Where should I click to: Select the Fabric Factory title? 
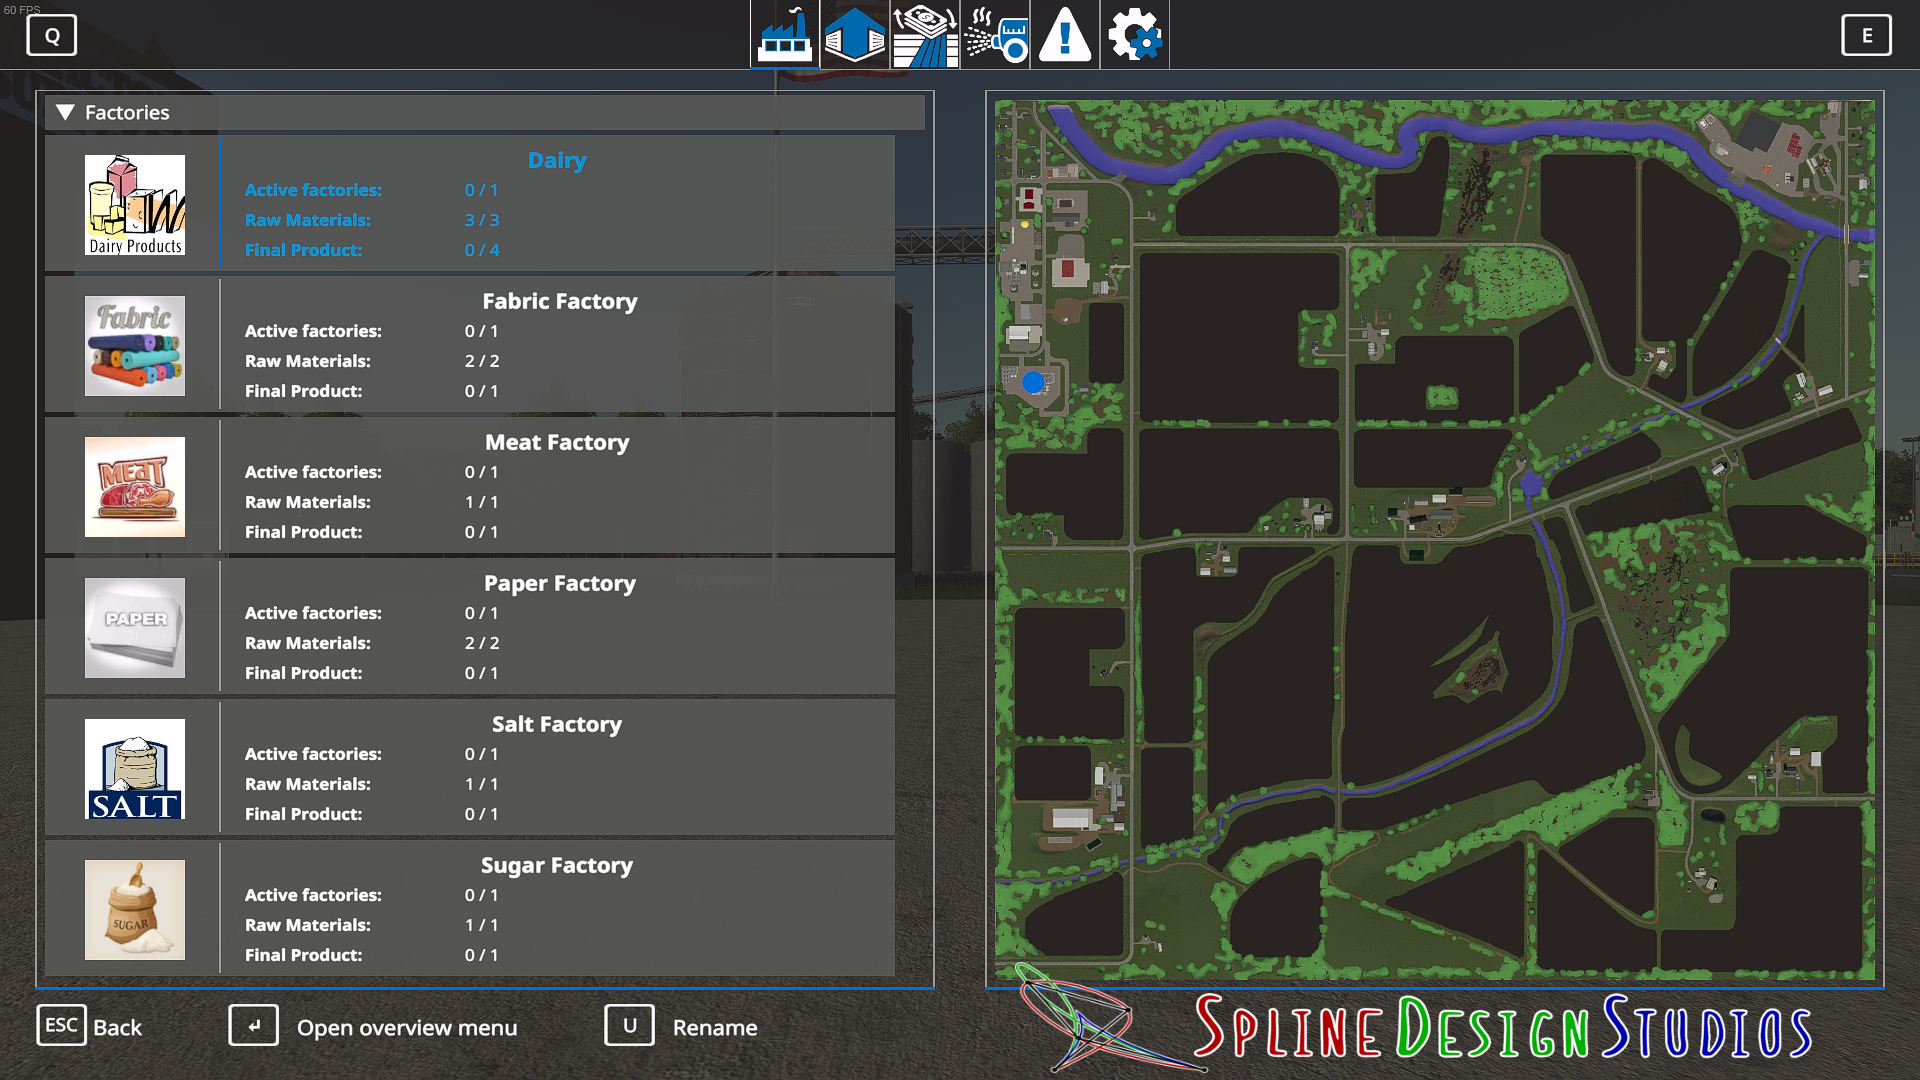click(560, 301)
